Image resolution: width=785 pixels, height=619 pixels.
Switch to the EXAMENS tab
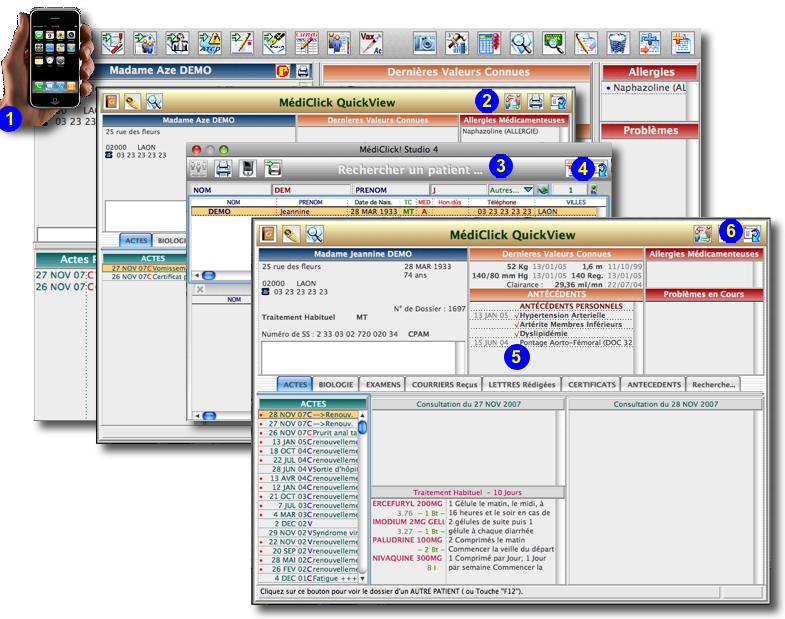(x=382, y=384)
